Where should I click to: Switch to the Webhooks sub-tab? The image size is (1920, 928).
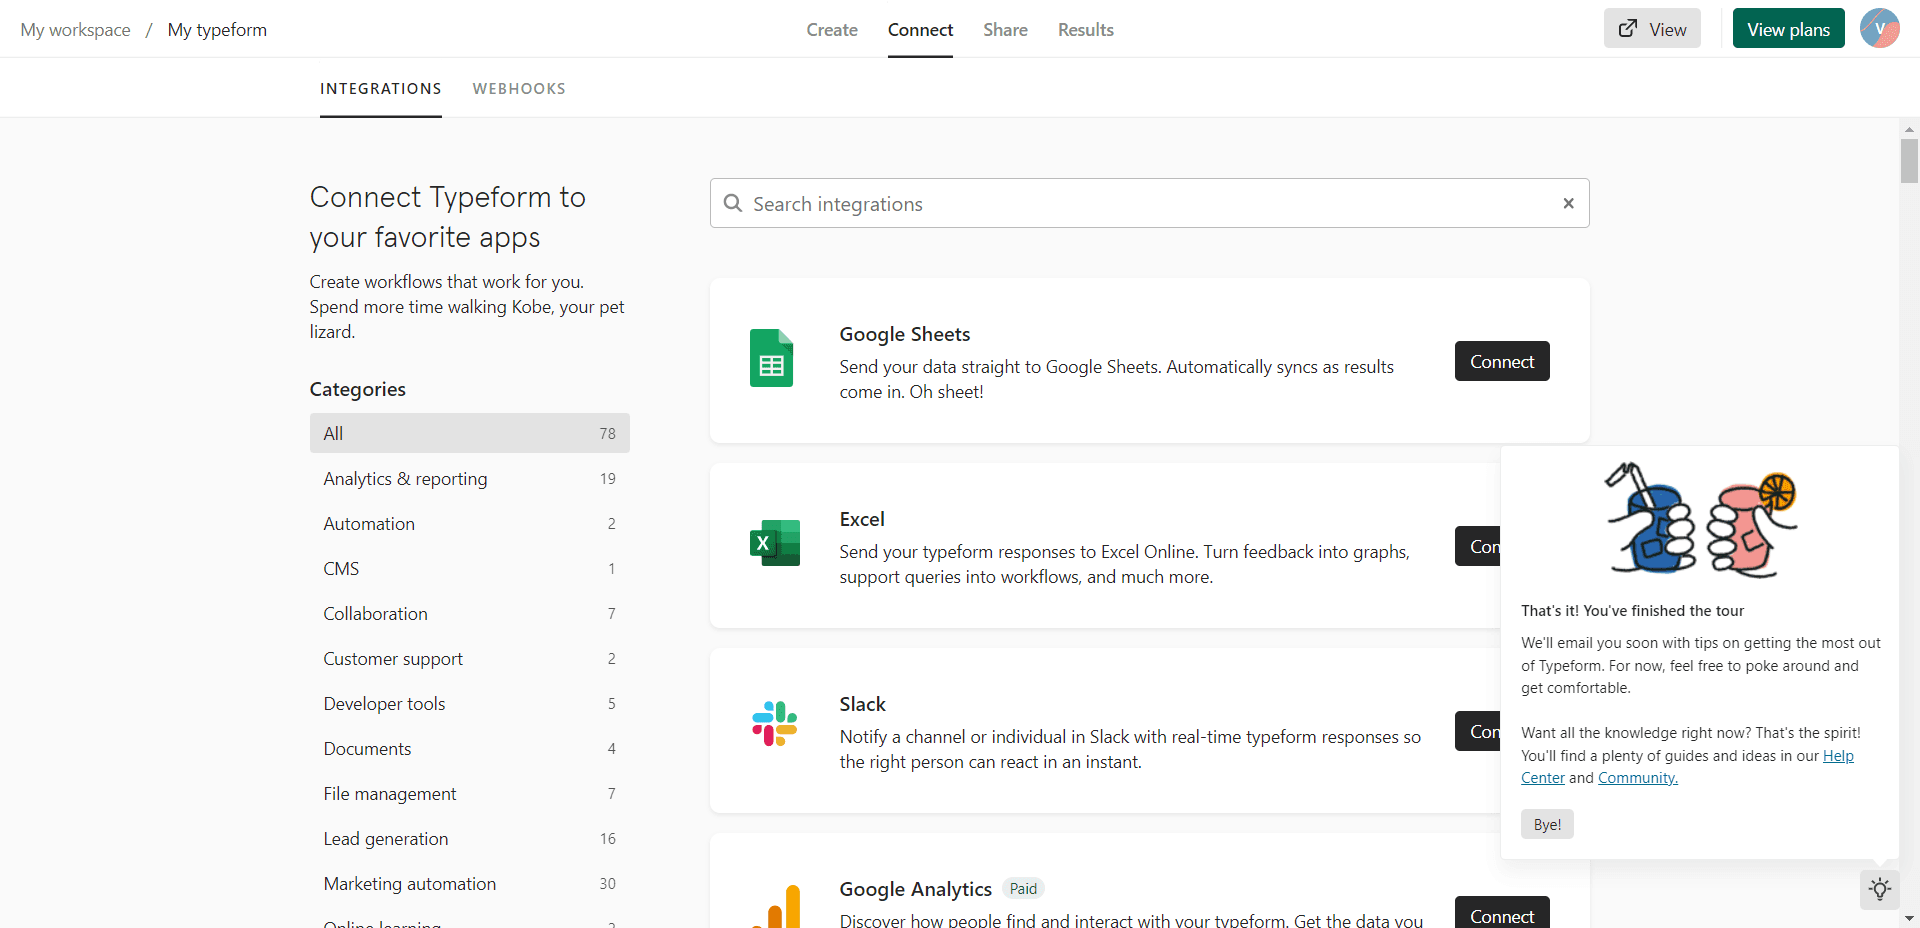tap(519, 89)
